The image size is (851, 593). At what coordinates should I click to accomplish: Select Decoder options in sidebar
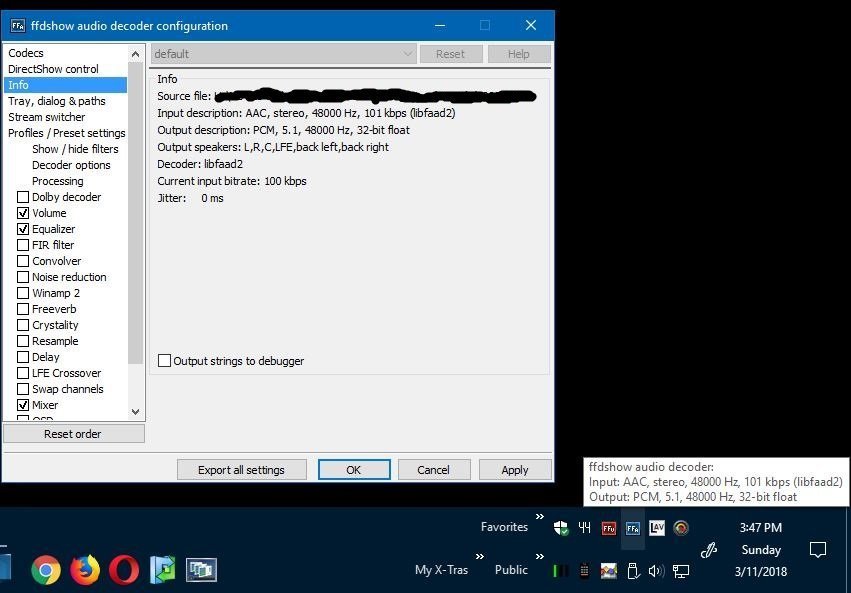tap(71, 165)
